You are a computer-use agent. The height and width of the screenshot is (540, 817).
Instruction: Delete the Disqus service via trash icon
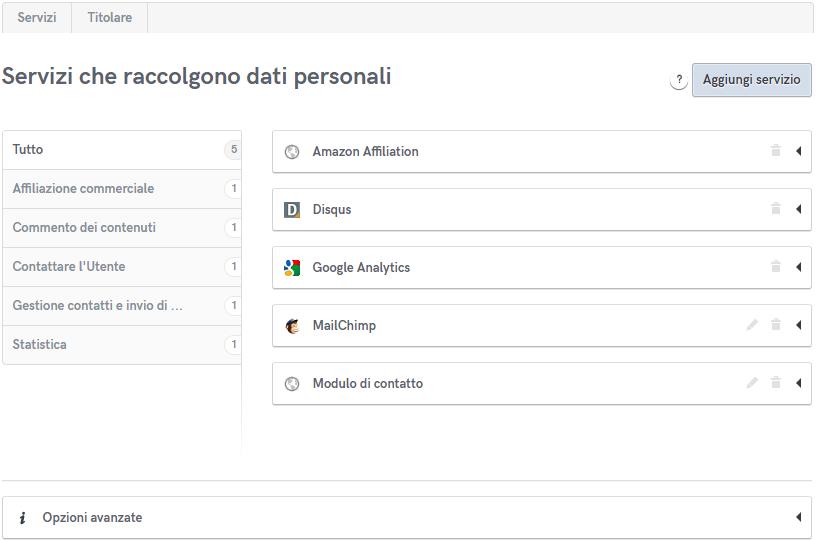(x=775, y=209)
